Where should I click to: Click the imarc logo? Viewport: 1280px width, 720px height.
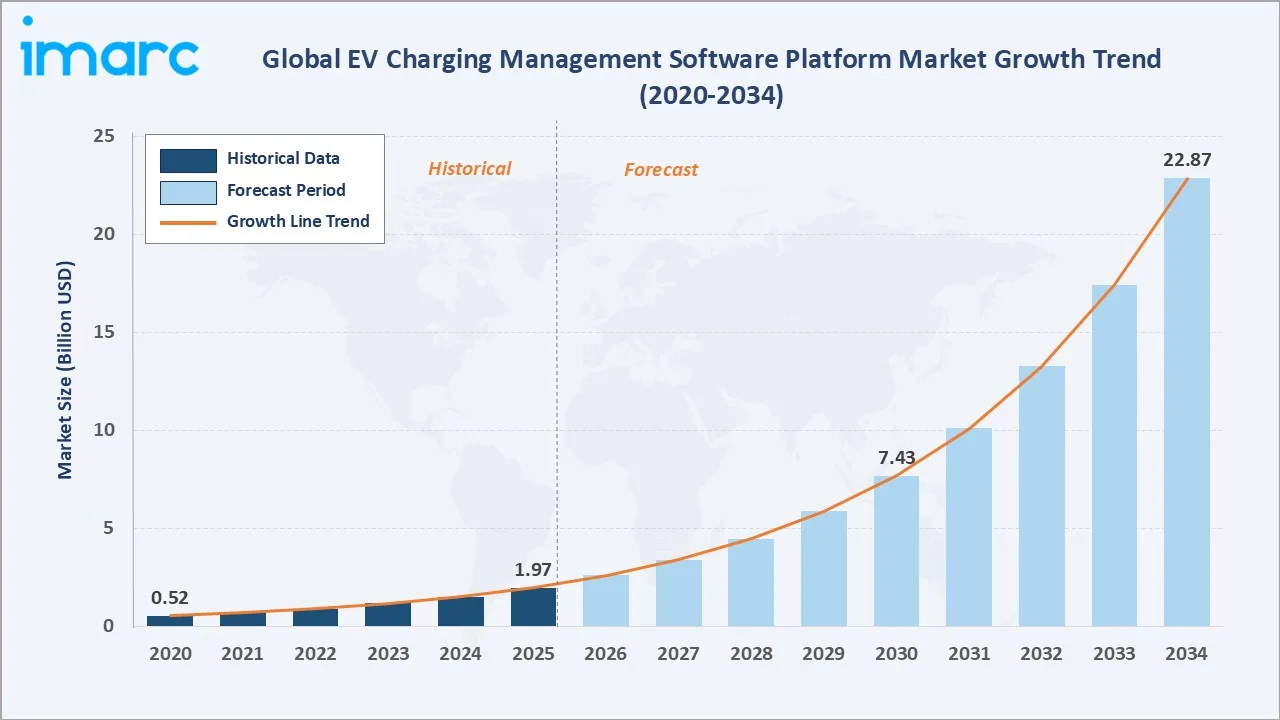[109, 47]
